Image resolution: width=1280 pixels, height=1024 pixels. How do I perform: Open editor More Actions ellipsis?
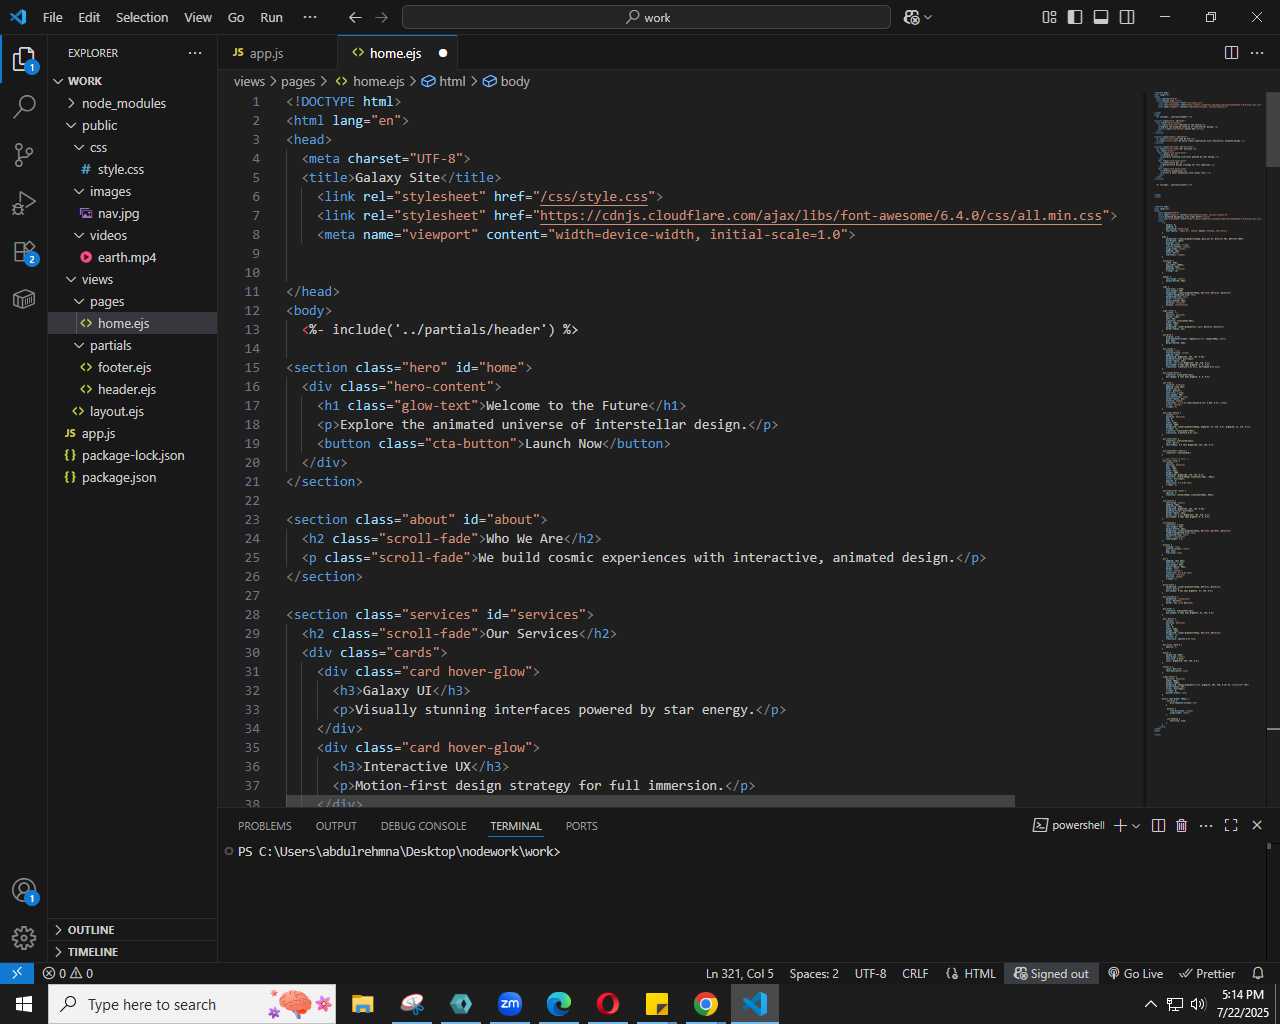(1257, 53)
